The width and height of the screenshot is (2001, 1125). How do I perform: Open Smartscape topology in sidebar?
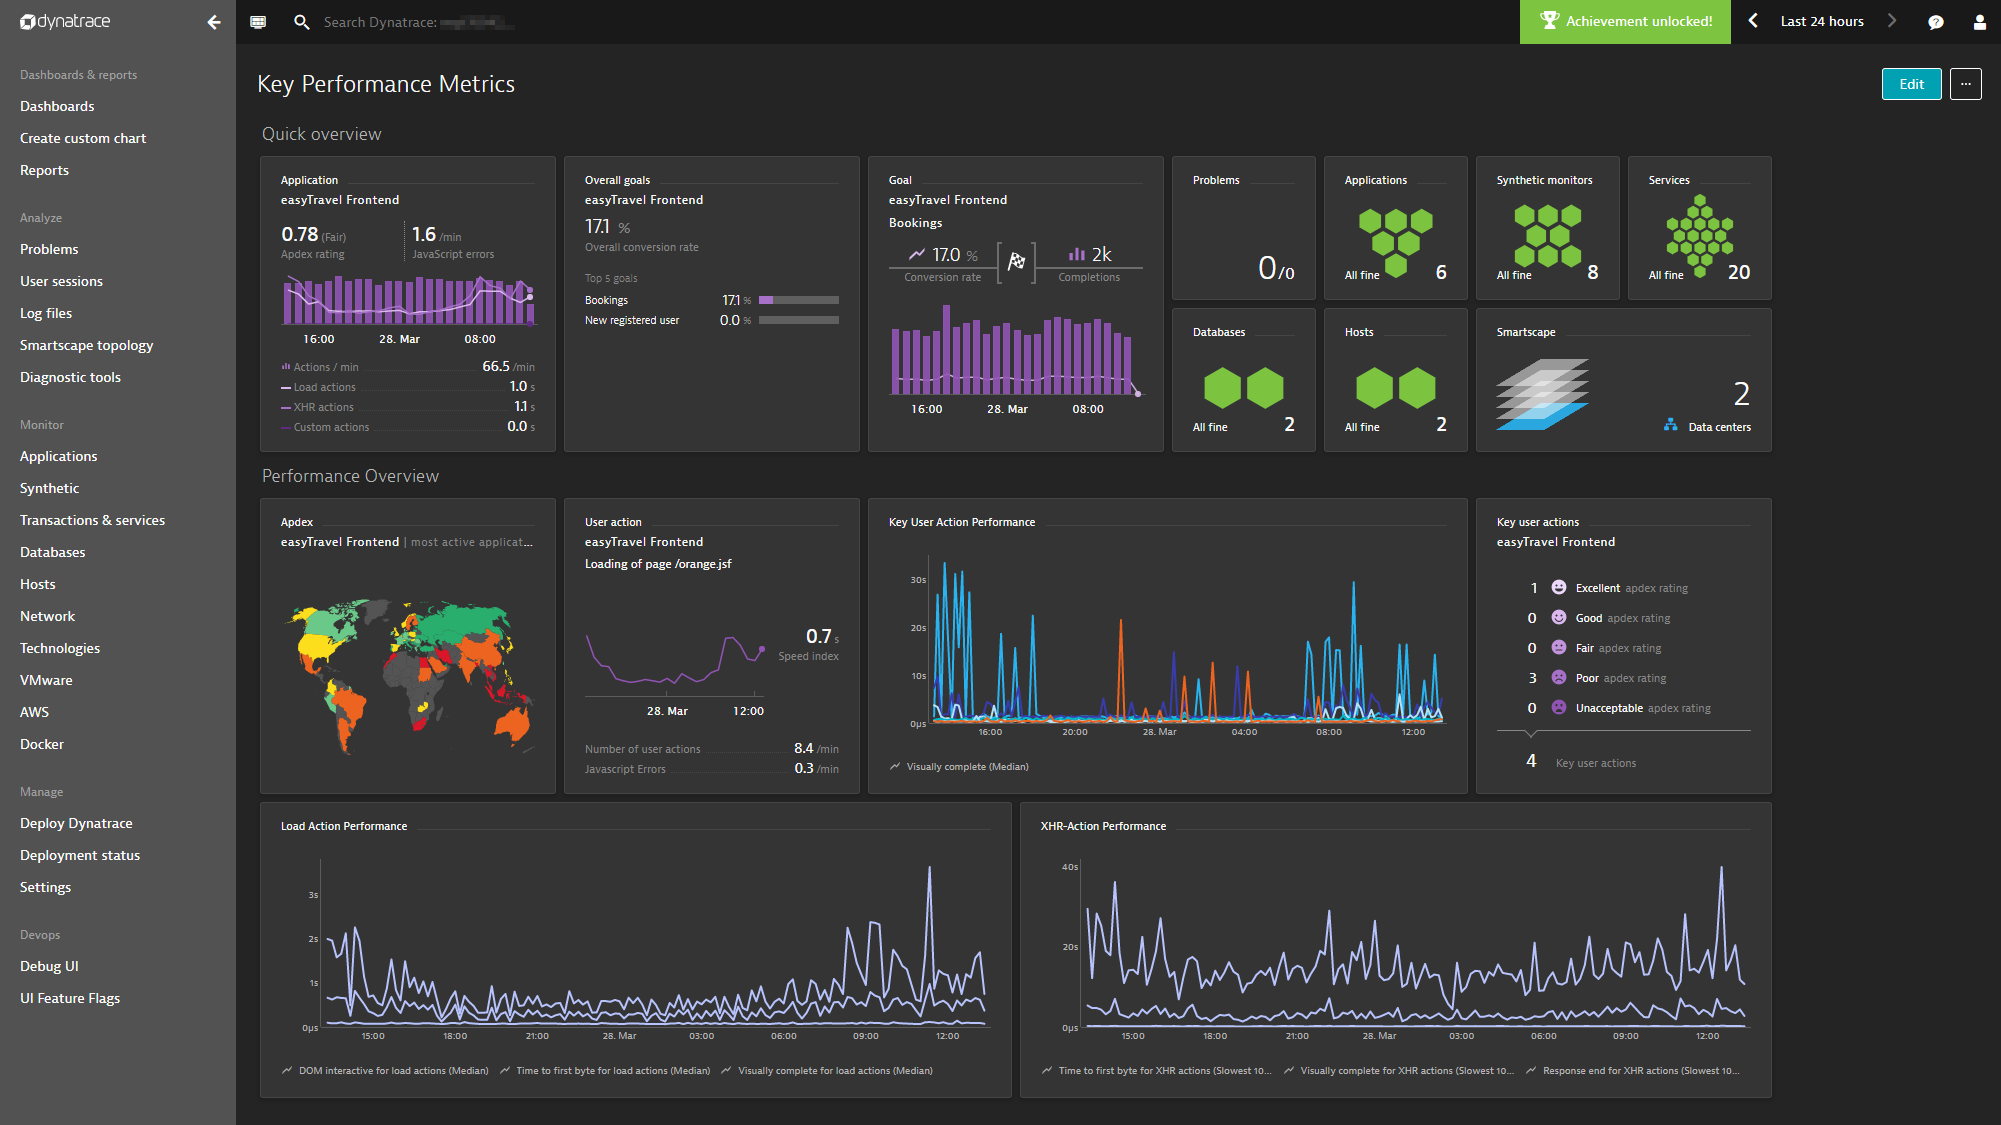pos(86,345)
